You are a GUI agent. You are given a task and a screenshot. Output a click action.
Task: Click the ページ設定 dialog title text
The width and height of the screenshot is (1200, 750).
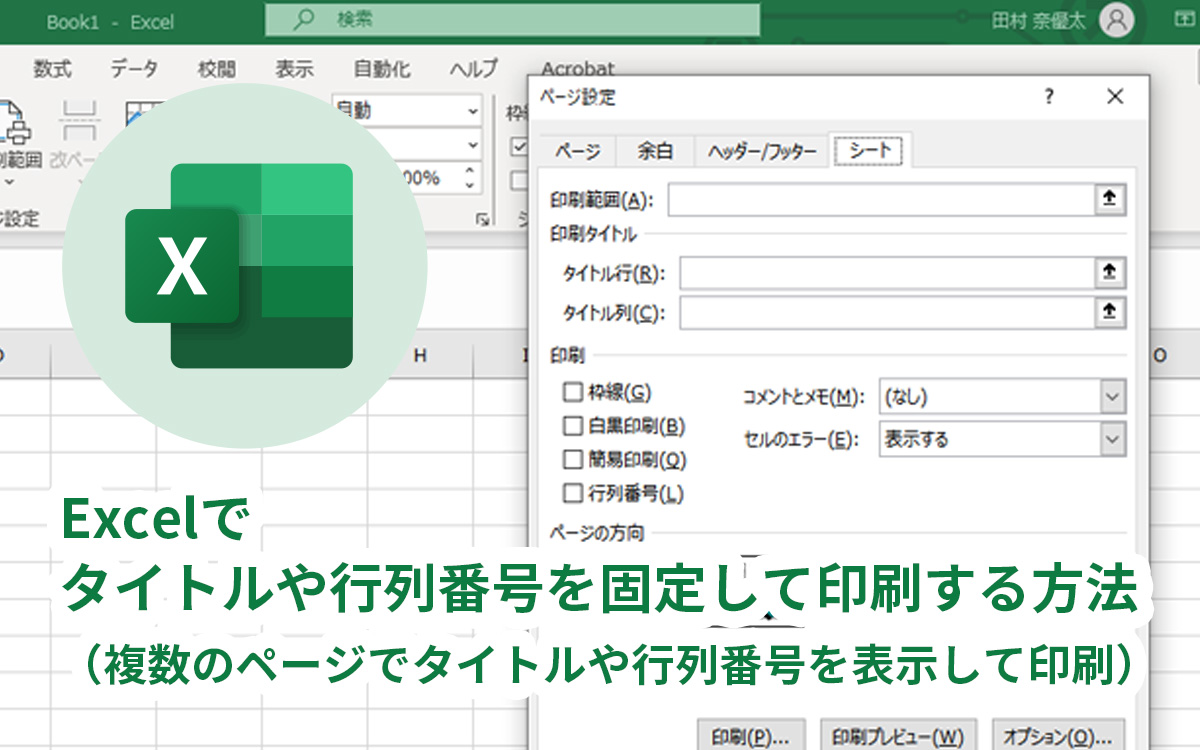tap(578, 97)
